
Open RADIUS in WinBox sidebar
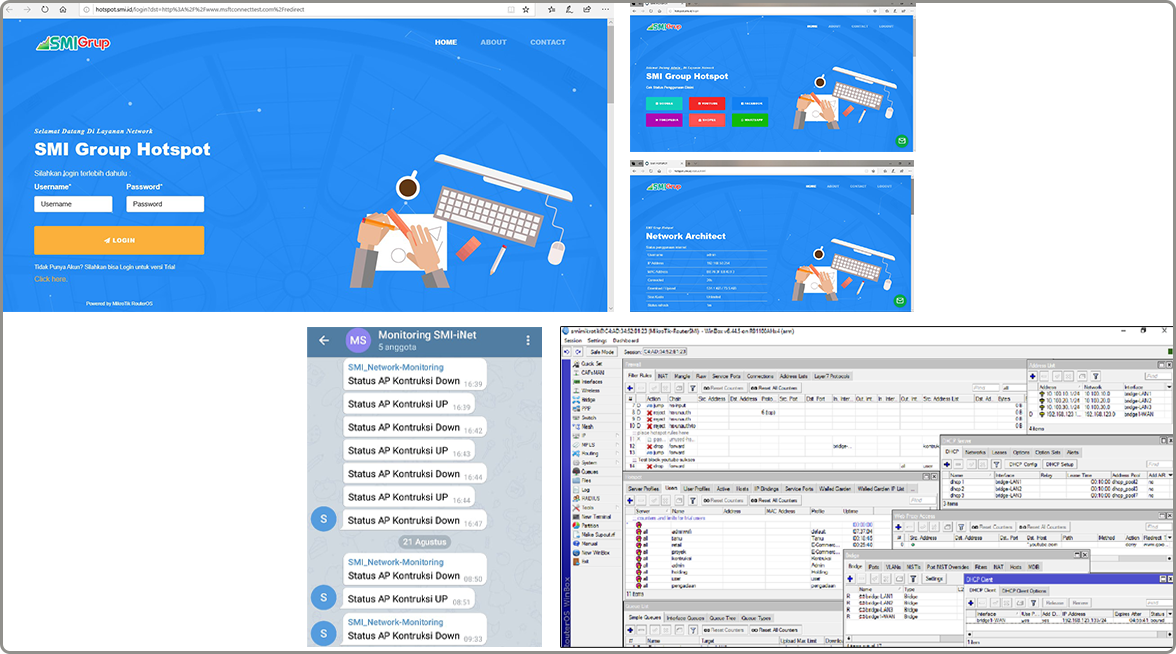pos(589,498)
